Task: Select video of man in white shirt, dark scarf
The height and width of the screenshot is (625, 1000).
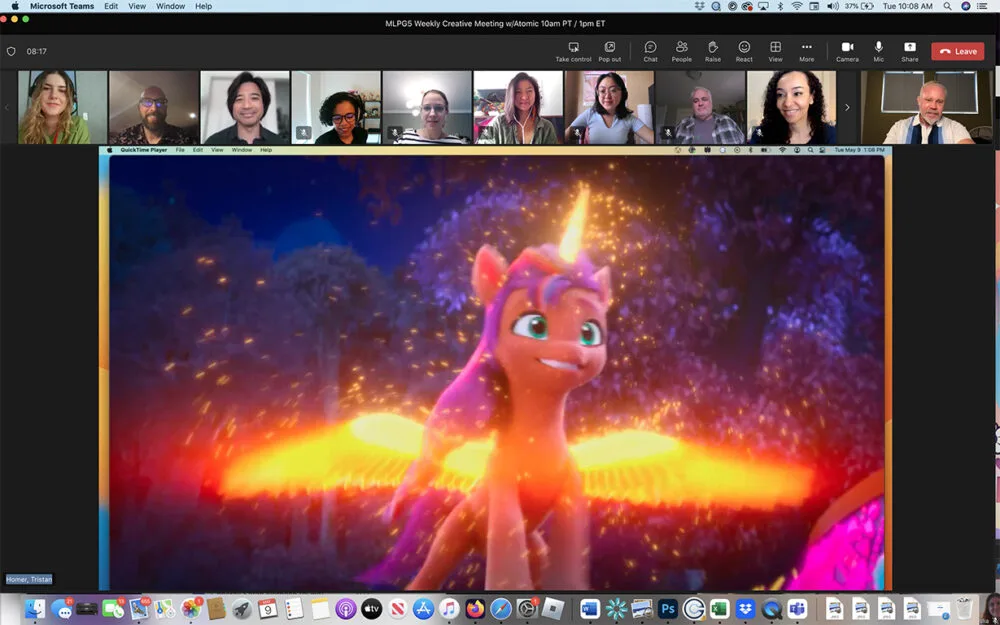Action: (927, 107)
